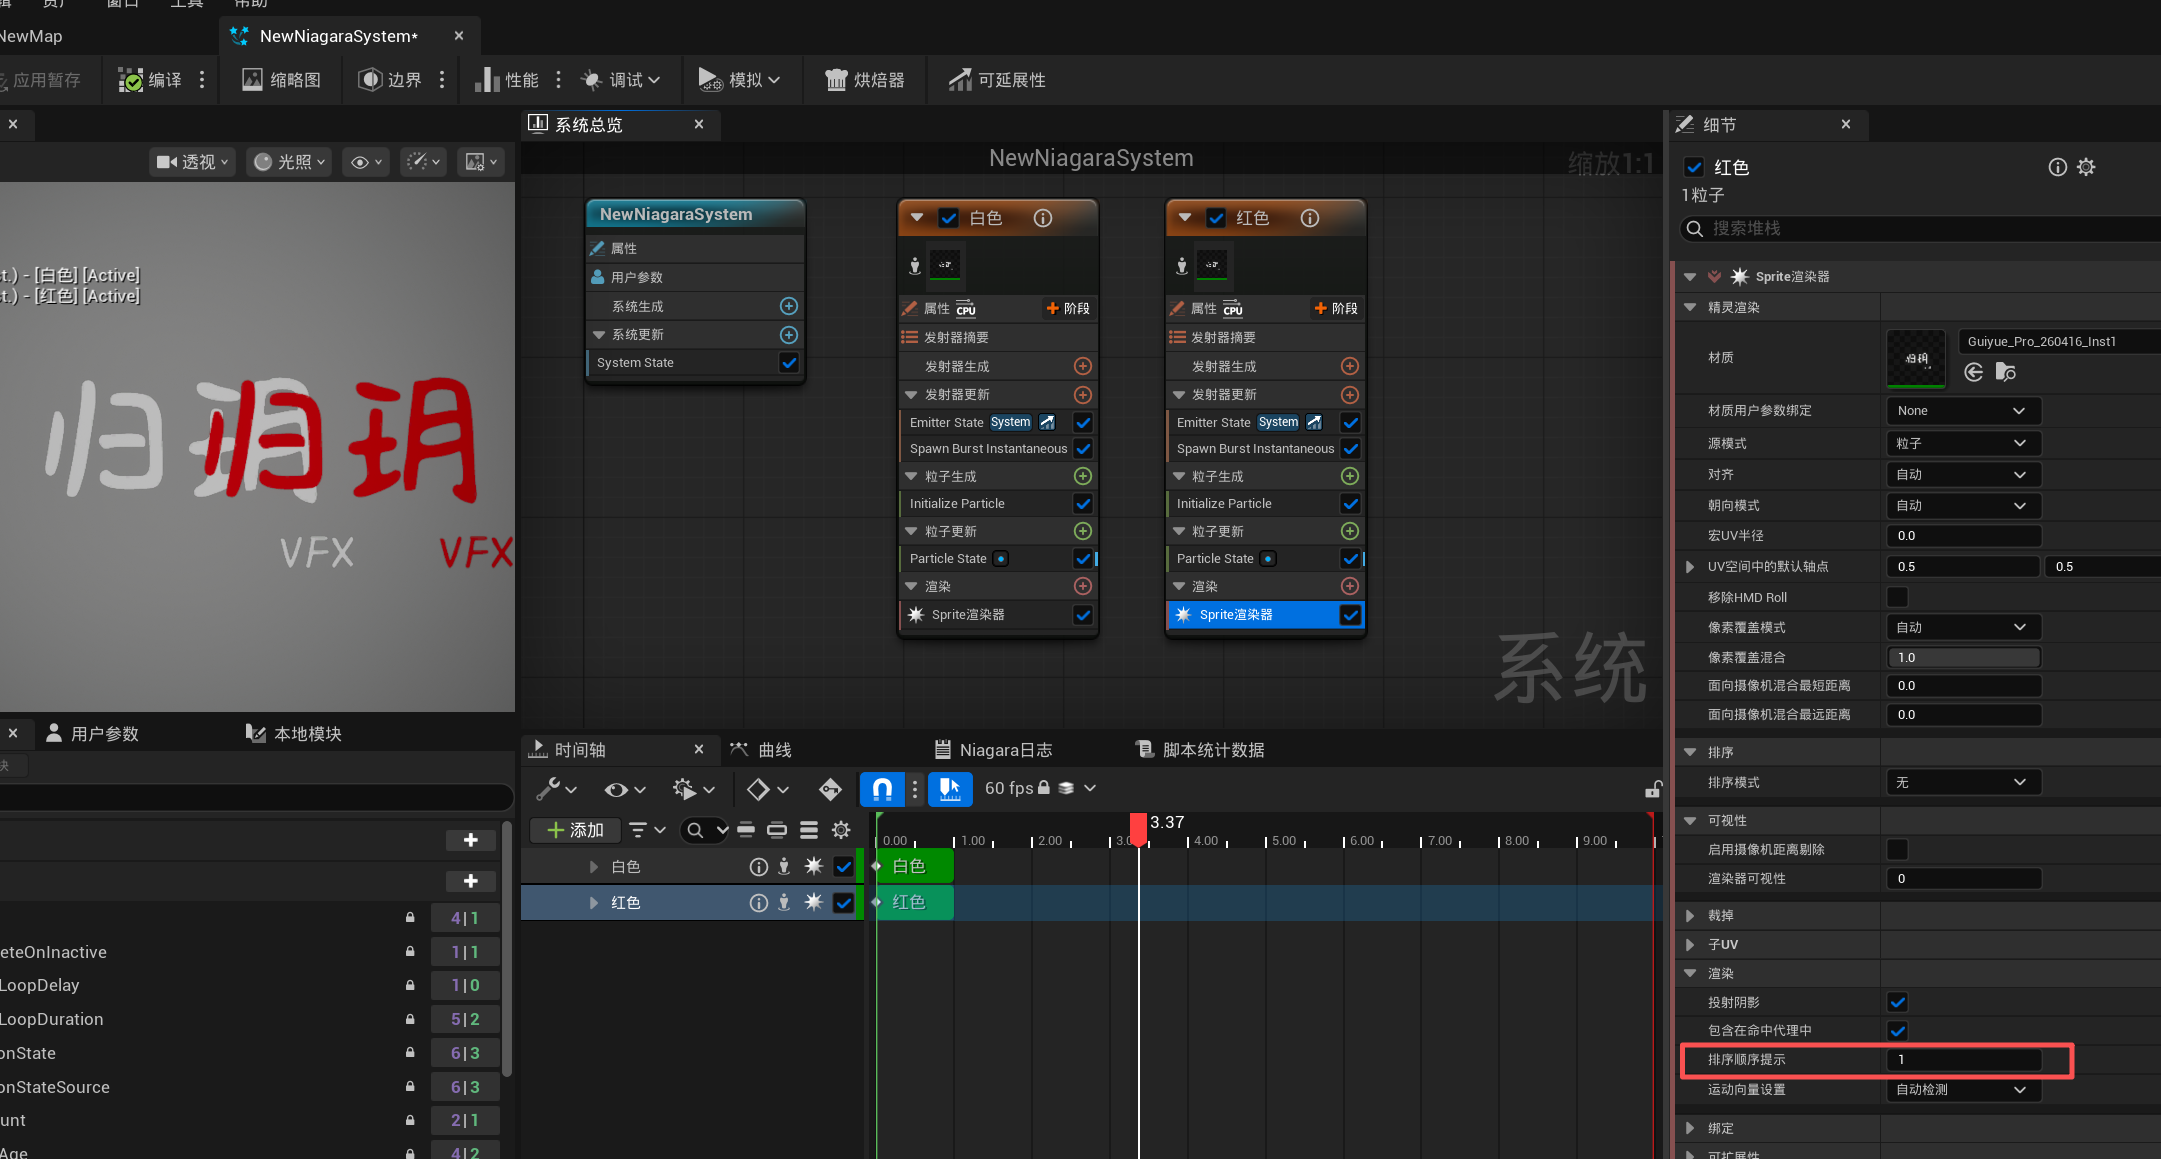
Task: Toggle timeline snapping magnet icon
Action: pos(882,789)
